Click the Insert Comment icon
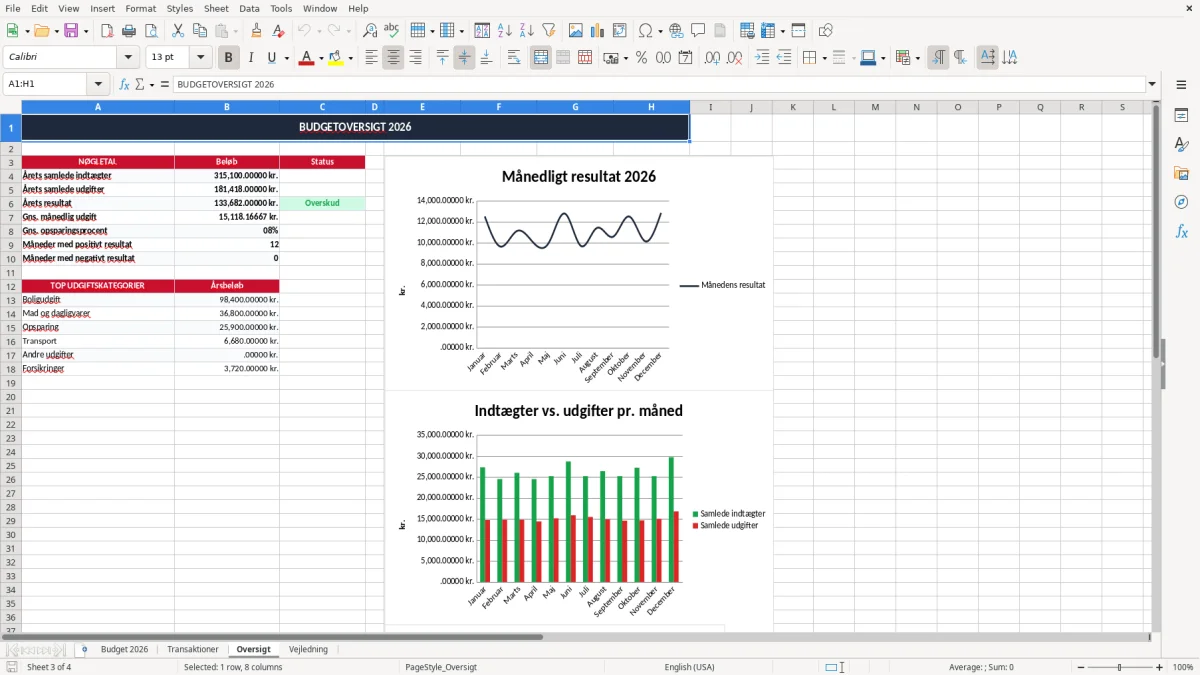This screenshot has height=675, width=1200. click(x=698, y=31)
